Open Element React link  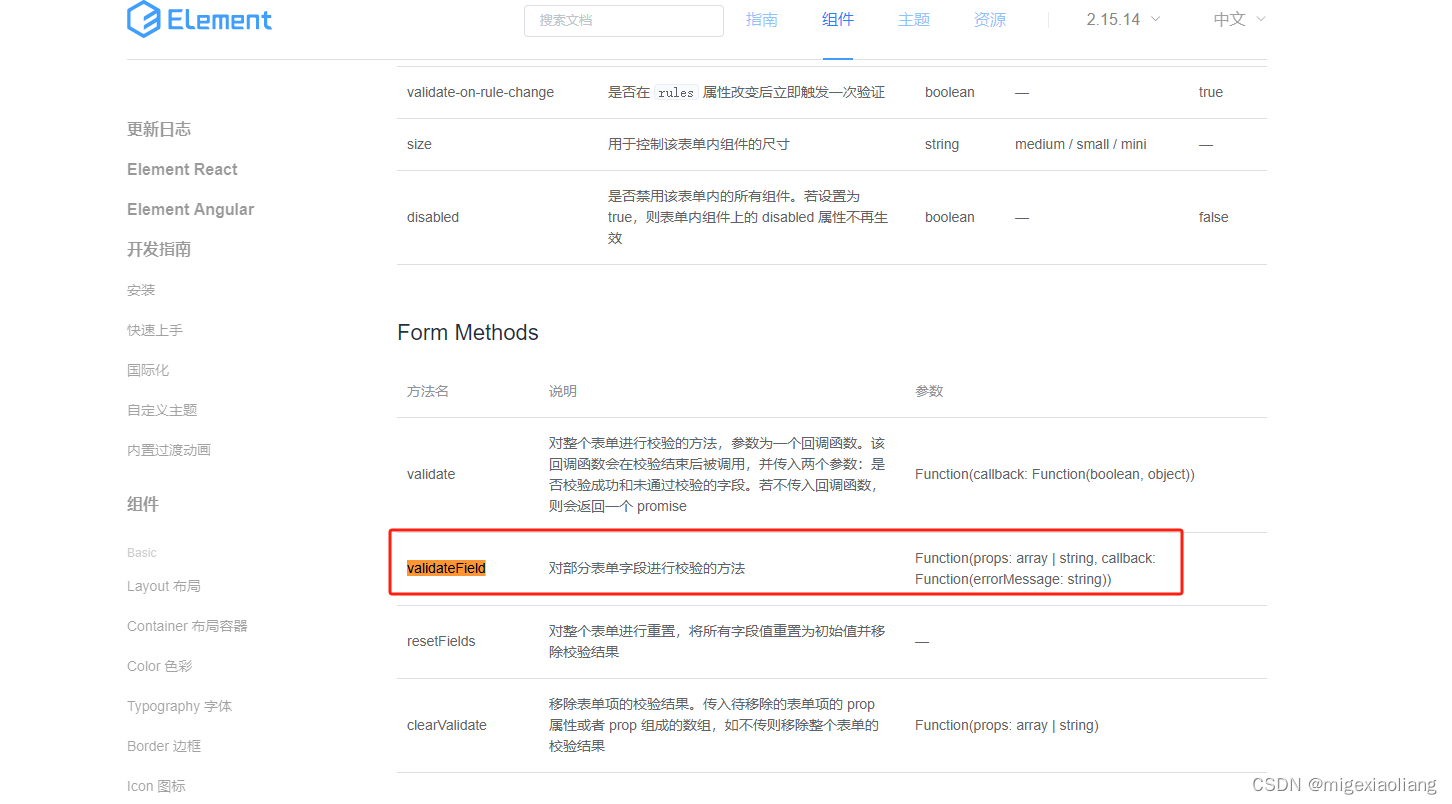[182, 169]
